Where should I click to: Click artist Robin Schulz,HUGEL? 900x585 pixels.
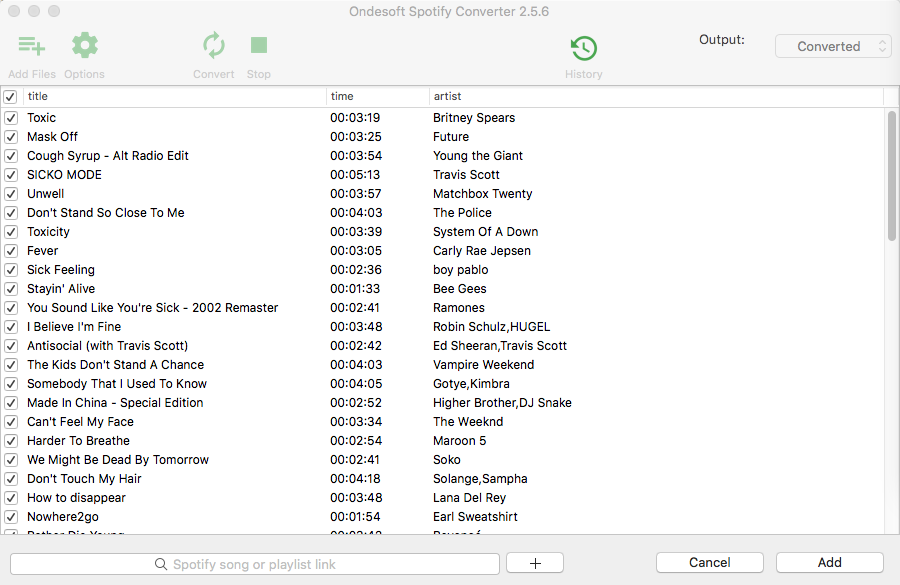[x=491, y=327]
